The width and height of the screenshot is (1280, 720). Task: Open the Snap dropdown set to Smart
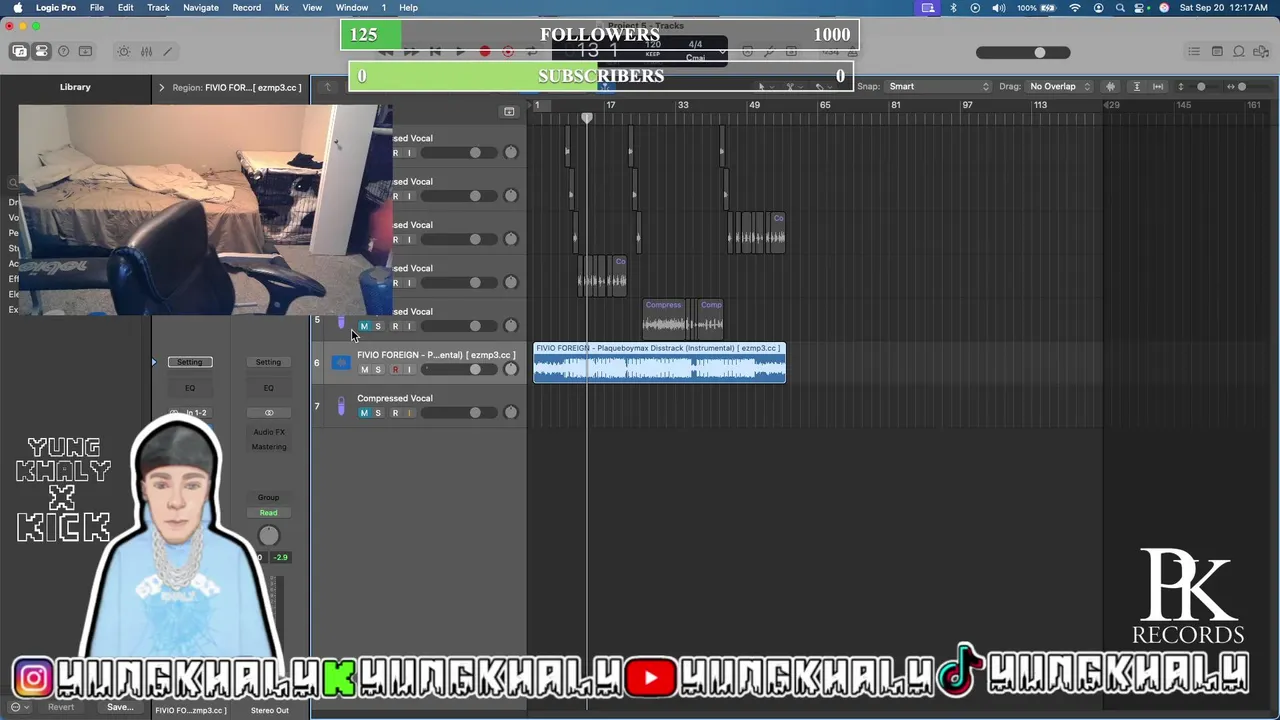pos(938,86)
